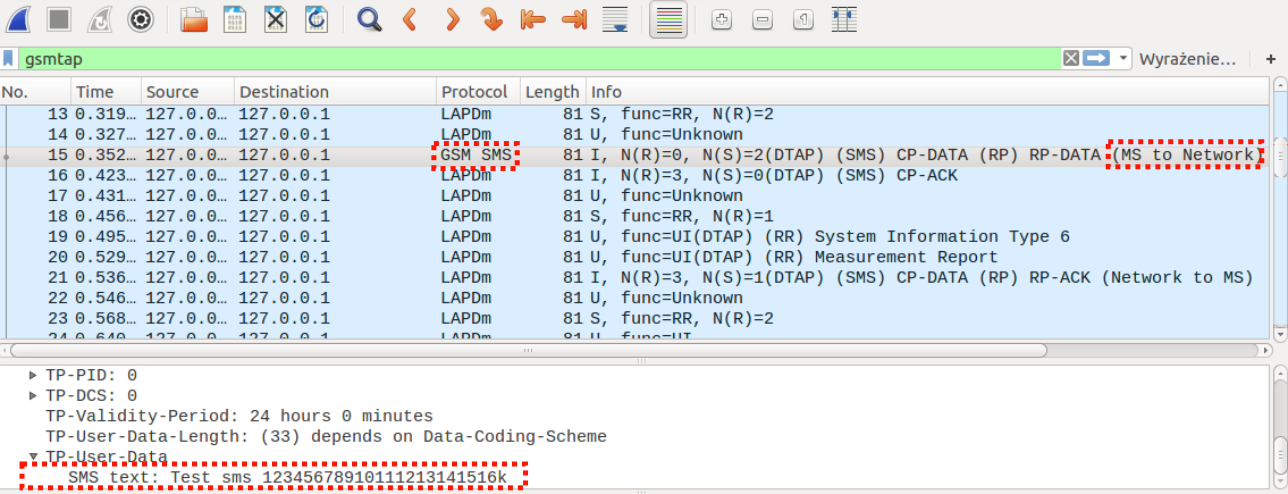Go to a specific packet
Screen dimensions: 1288x494
491,19
